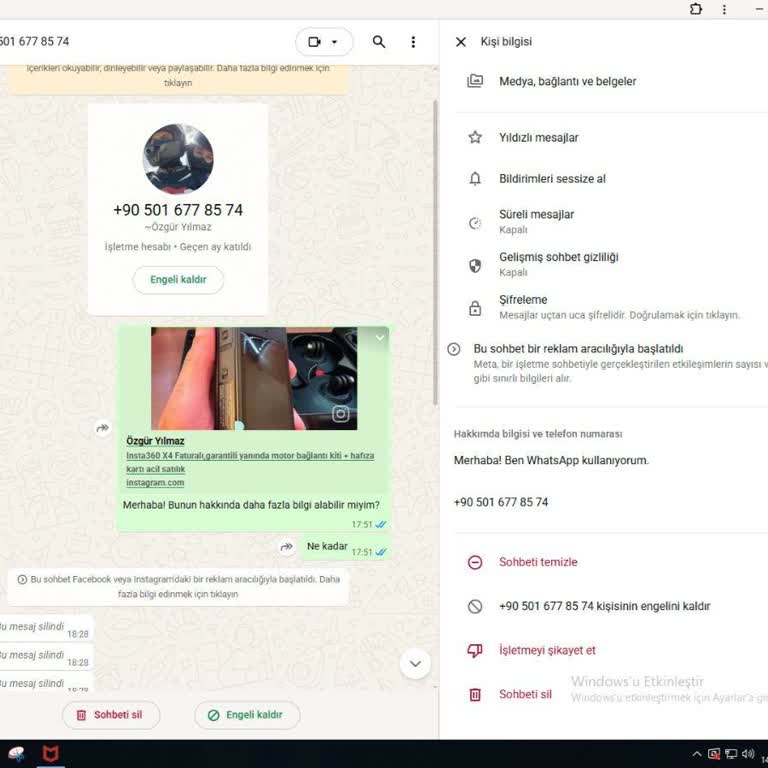This screenshot has height=768, width=768.
Task: Click the lock encryption icon
Action: tap(475, 309)
